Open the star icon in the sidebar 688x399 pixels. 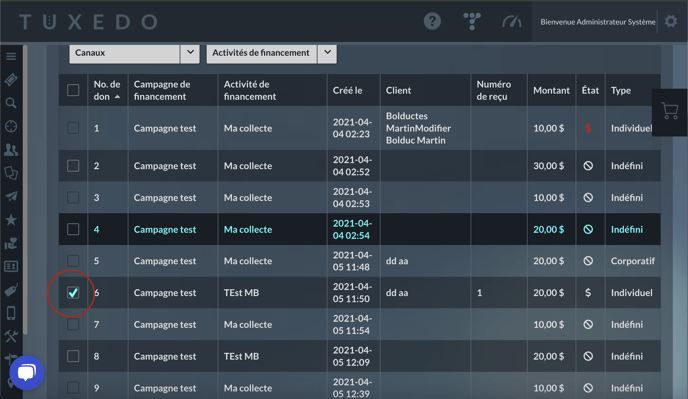coord(11,219)
